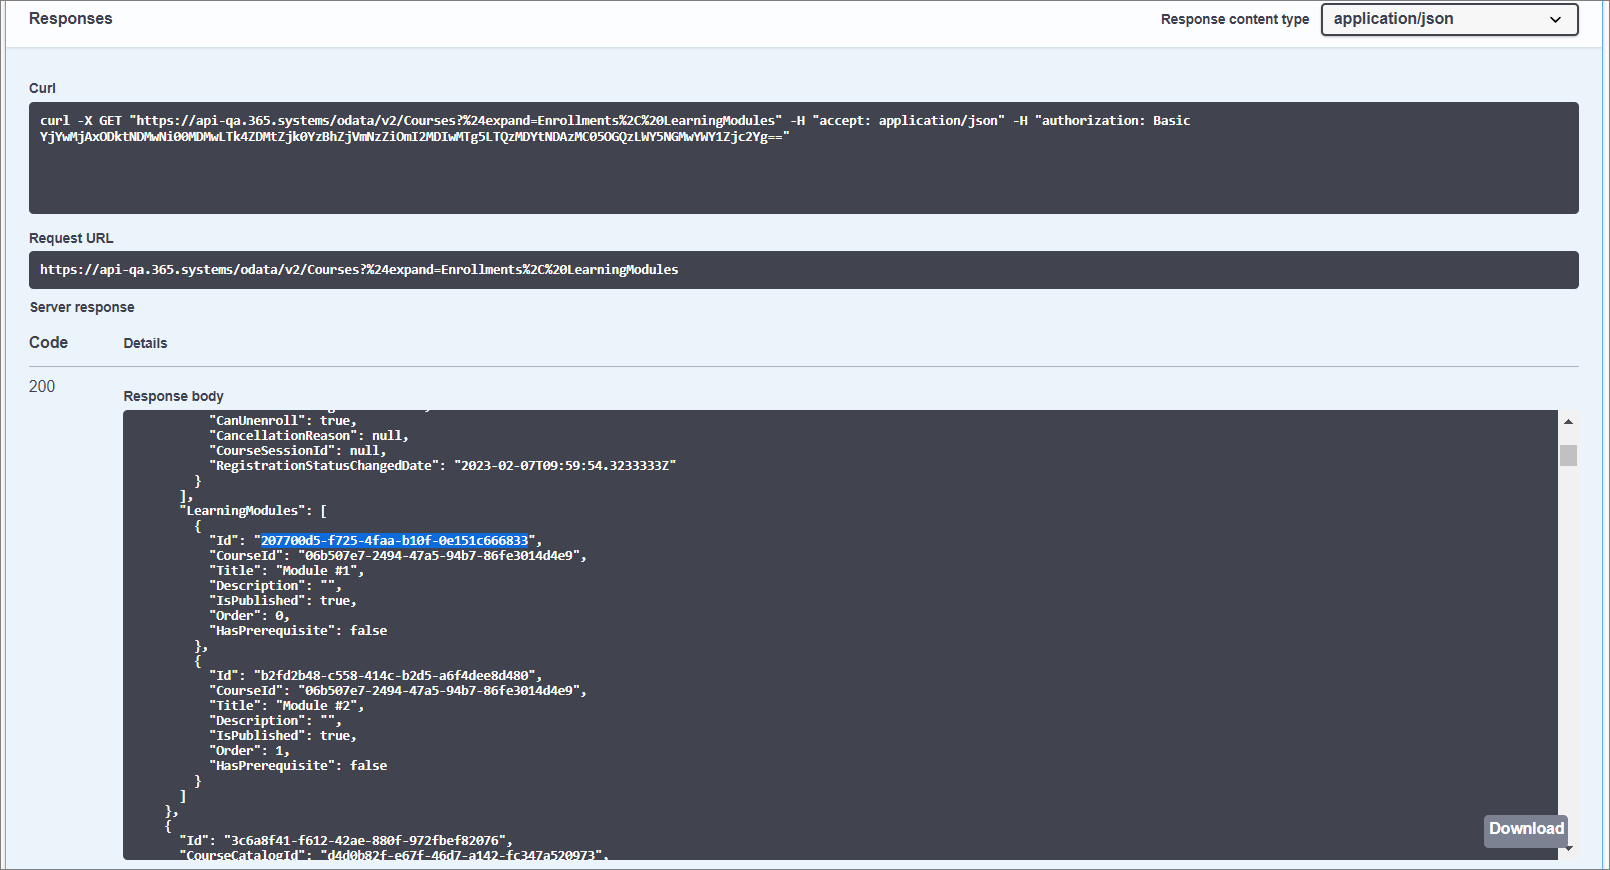Viewport: 1610px width, 870px height.
Task: Click the Server response label
Action: click(x=82, y=307)
